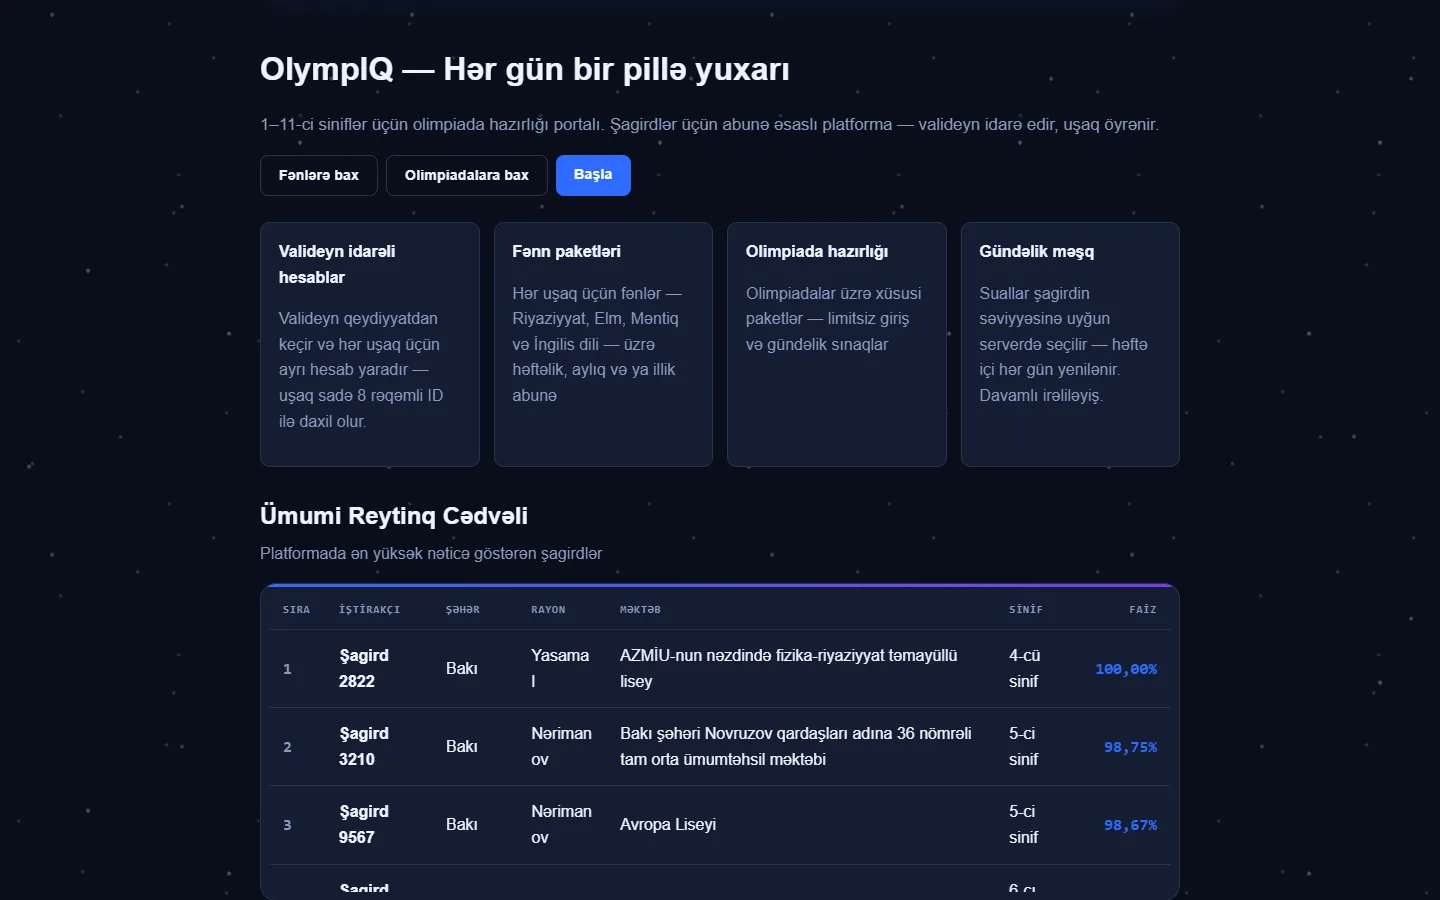Click the blue "Başla" button

pos(593,175)
